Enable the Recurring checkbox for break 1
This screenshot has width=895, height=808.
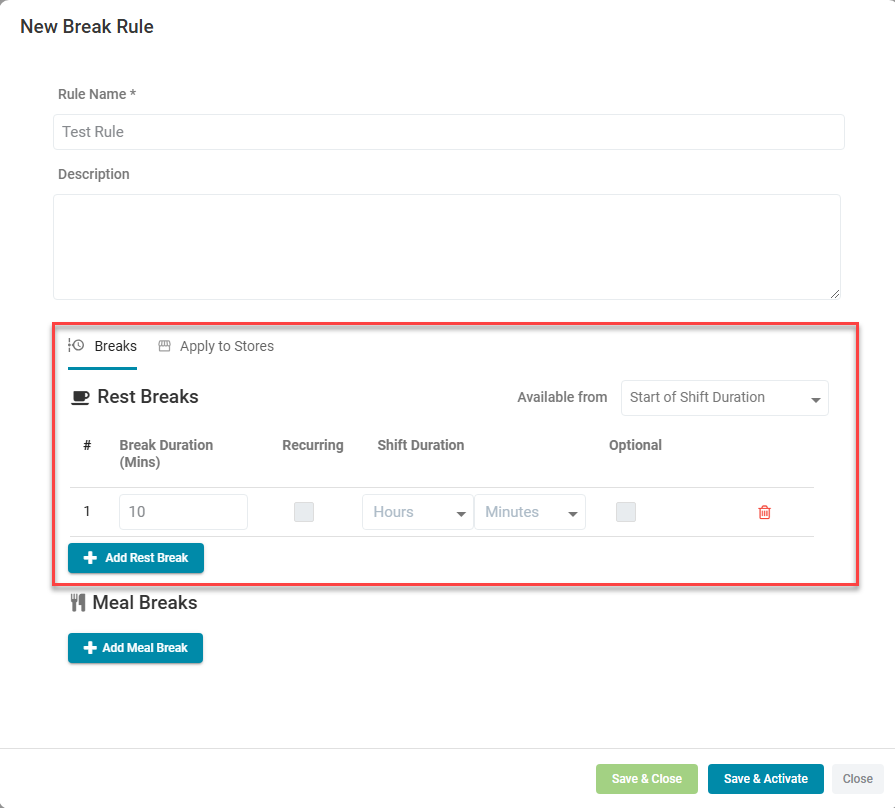[304, 512]
